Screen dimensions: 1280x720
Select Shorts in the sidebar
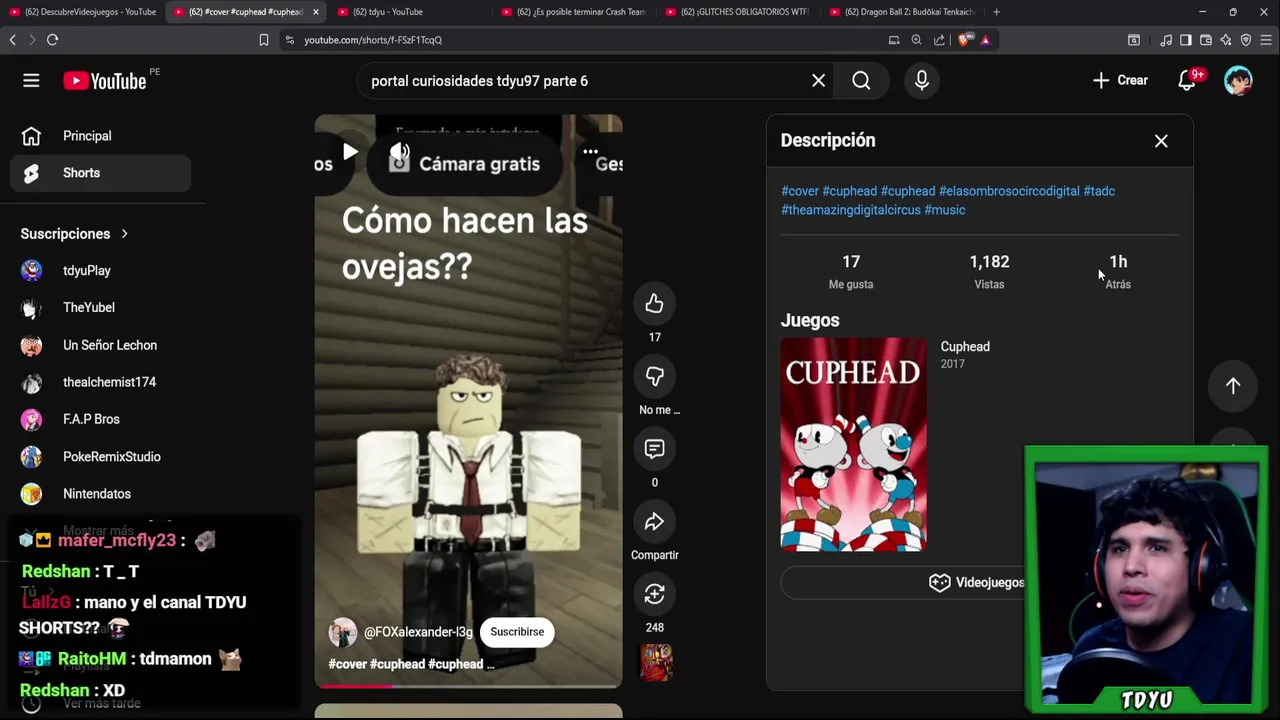[100, 173]
